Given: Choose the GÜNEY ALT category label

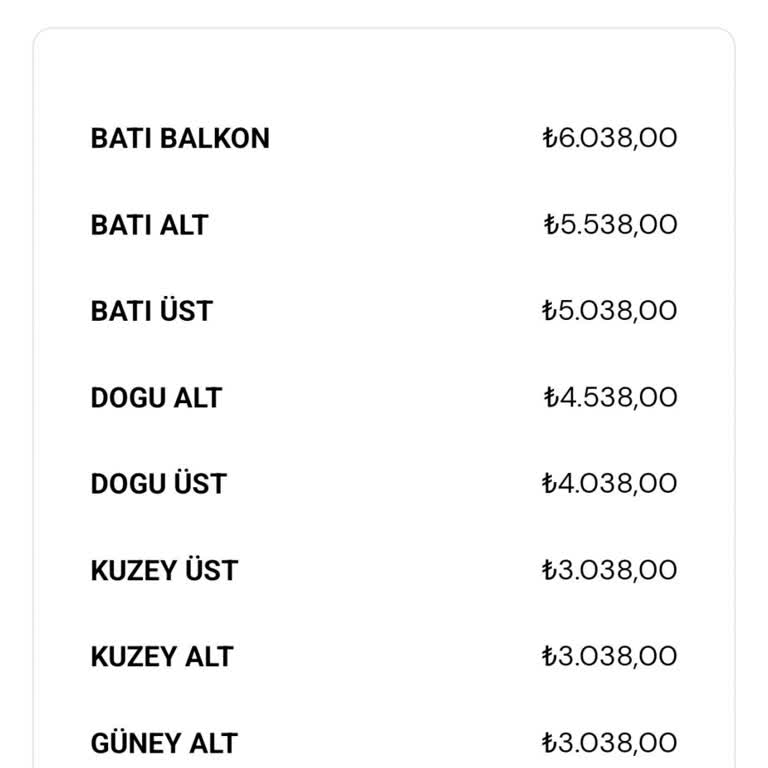Looking at the screenshot, I should 164,744.
